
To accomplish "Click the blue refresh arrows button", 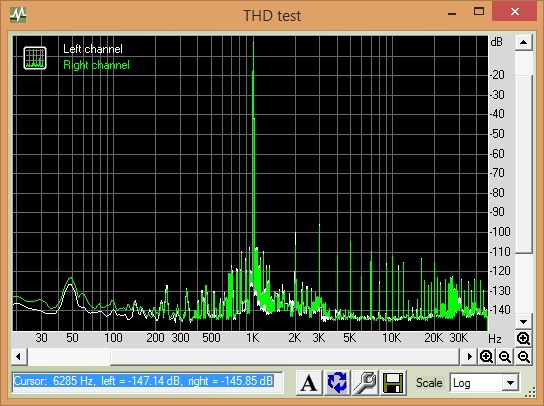I will (x=337, y=383).
